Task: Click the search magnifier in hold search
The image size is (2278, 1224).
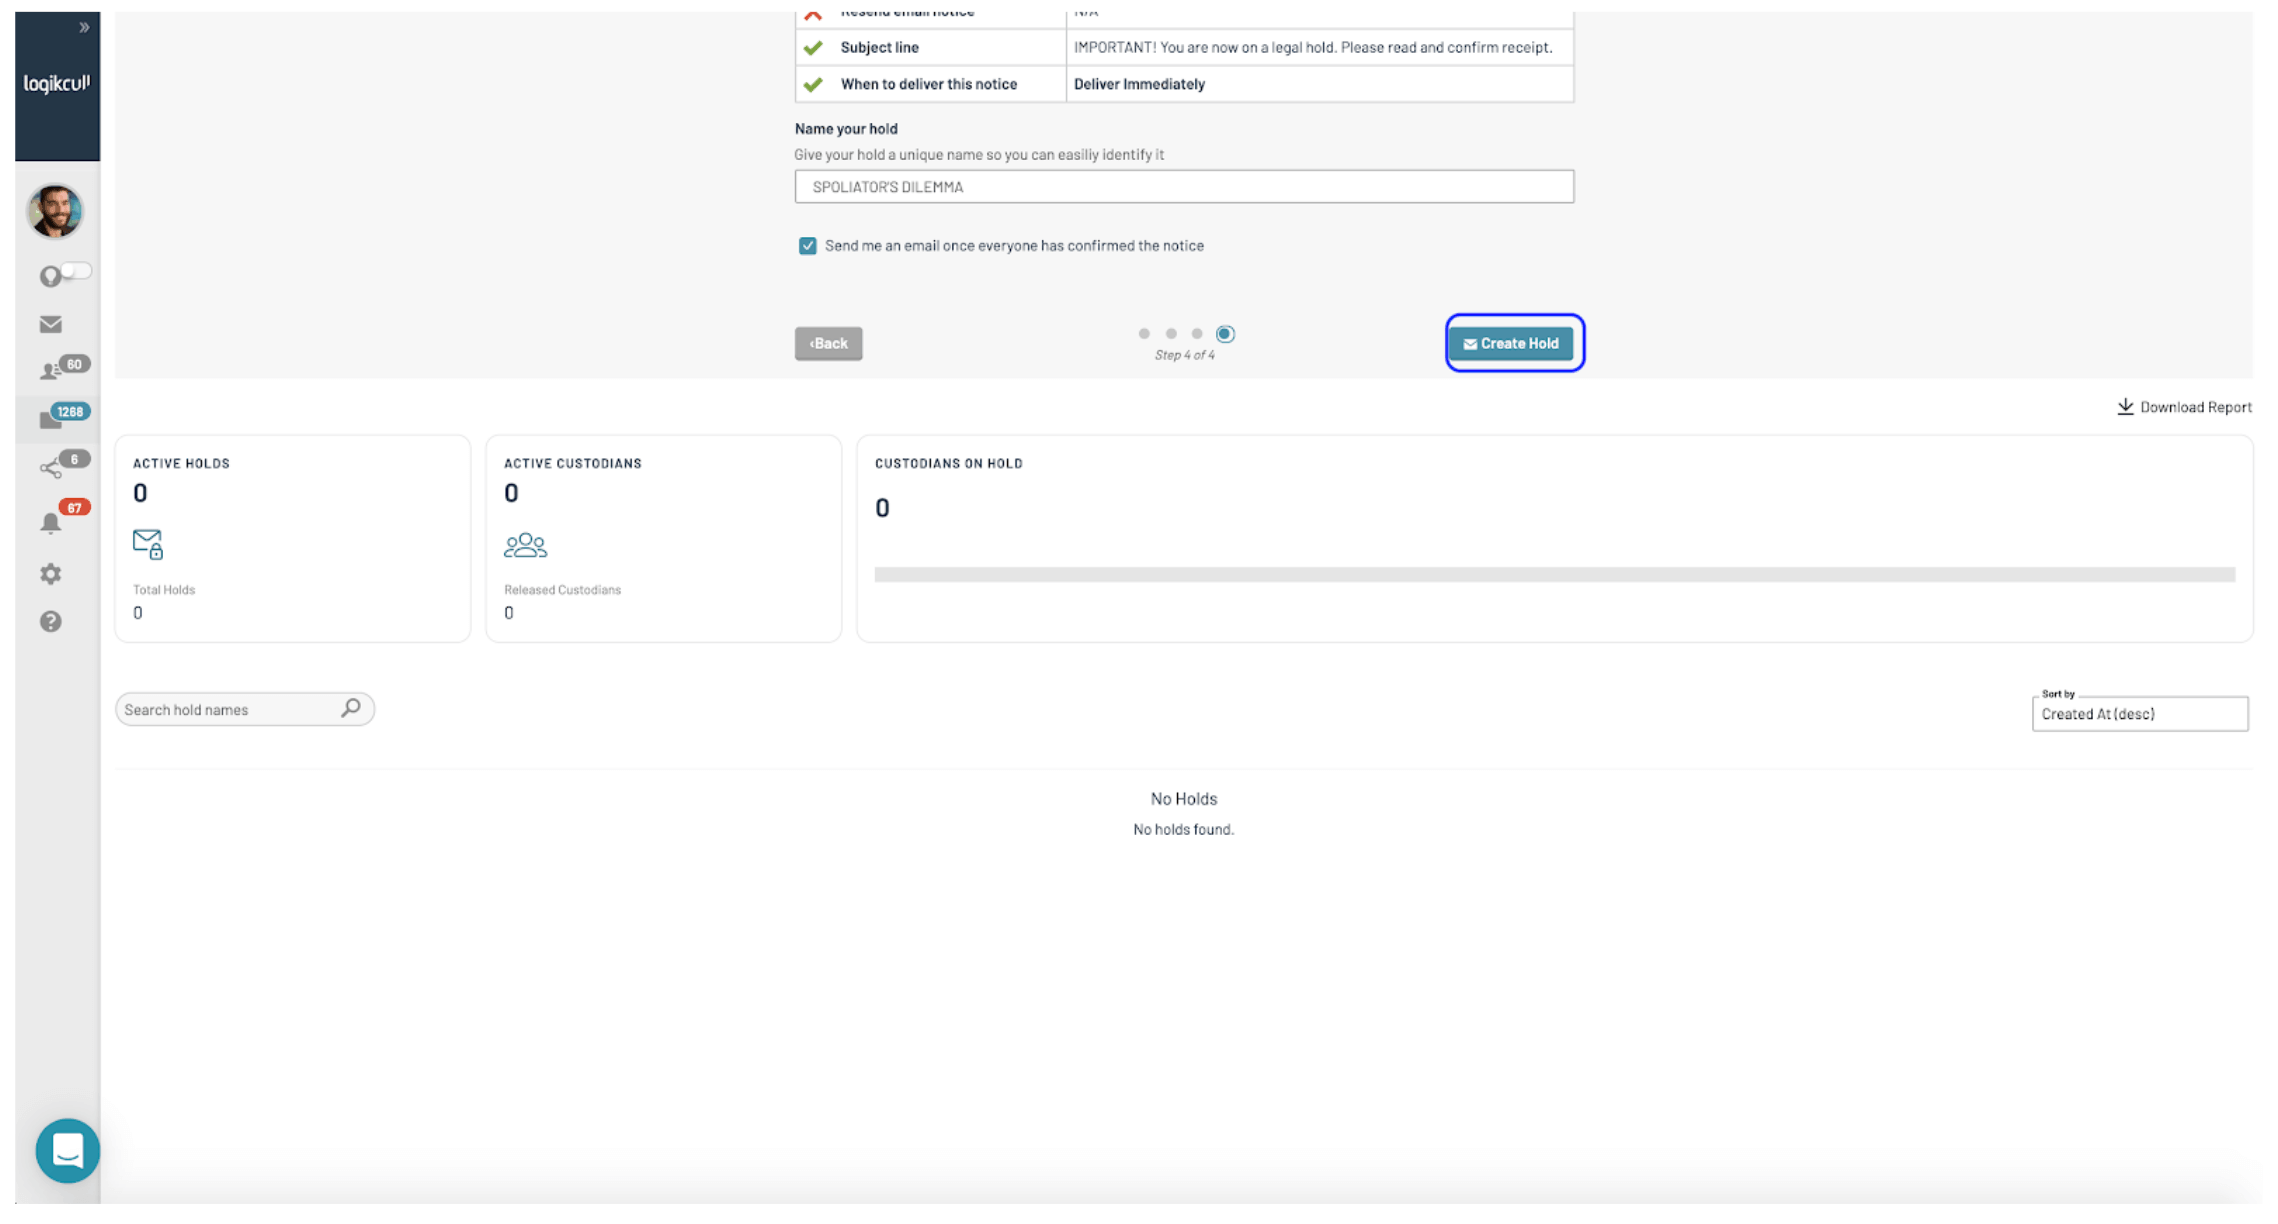Action: 351,708
